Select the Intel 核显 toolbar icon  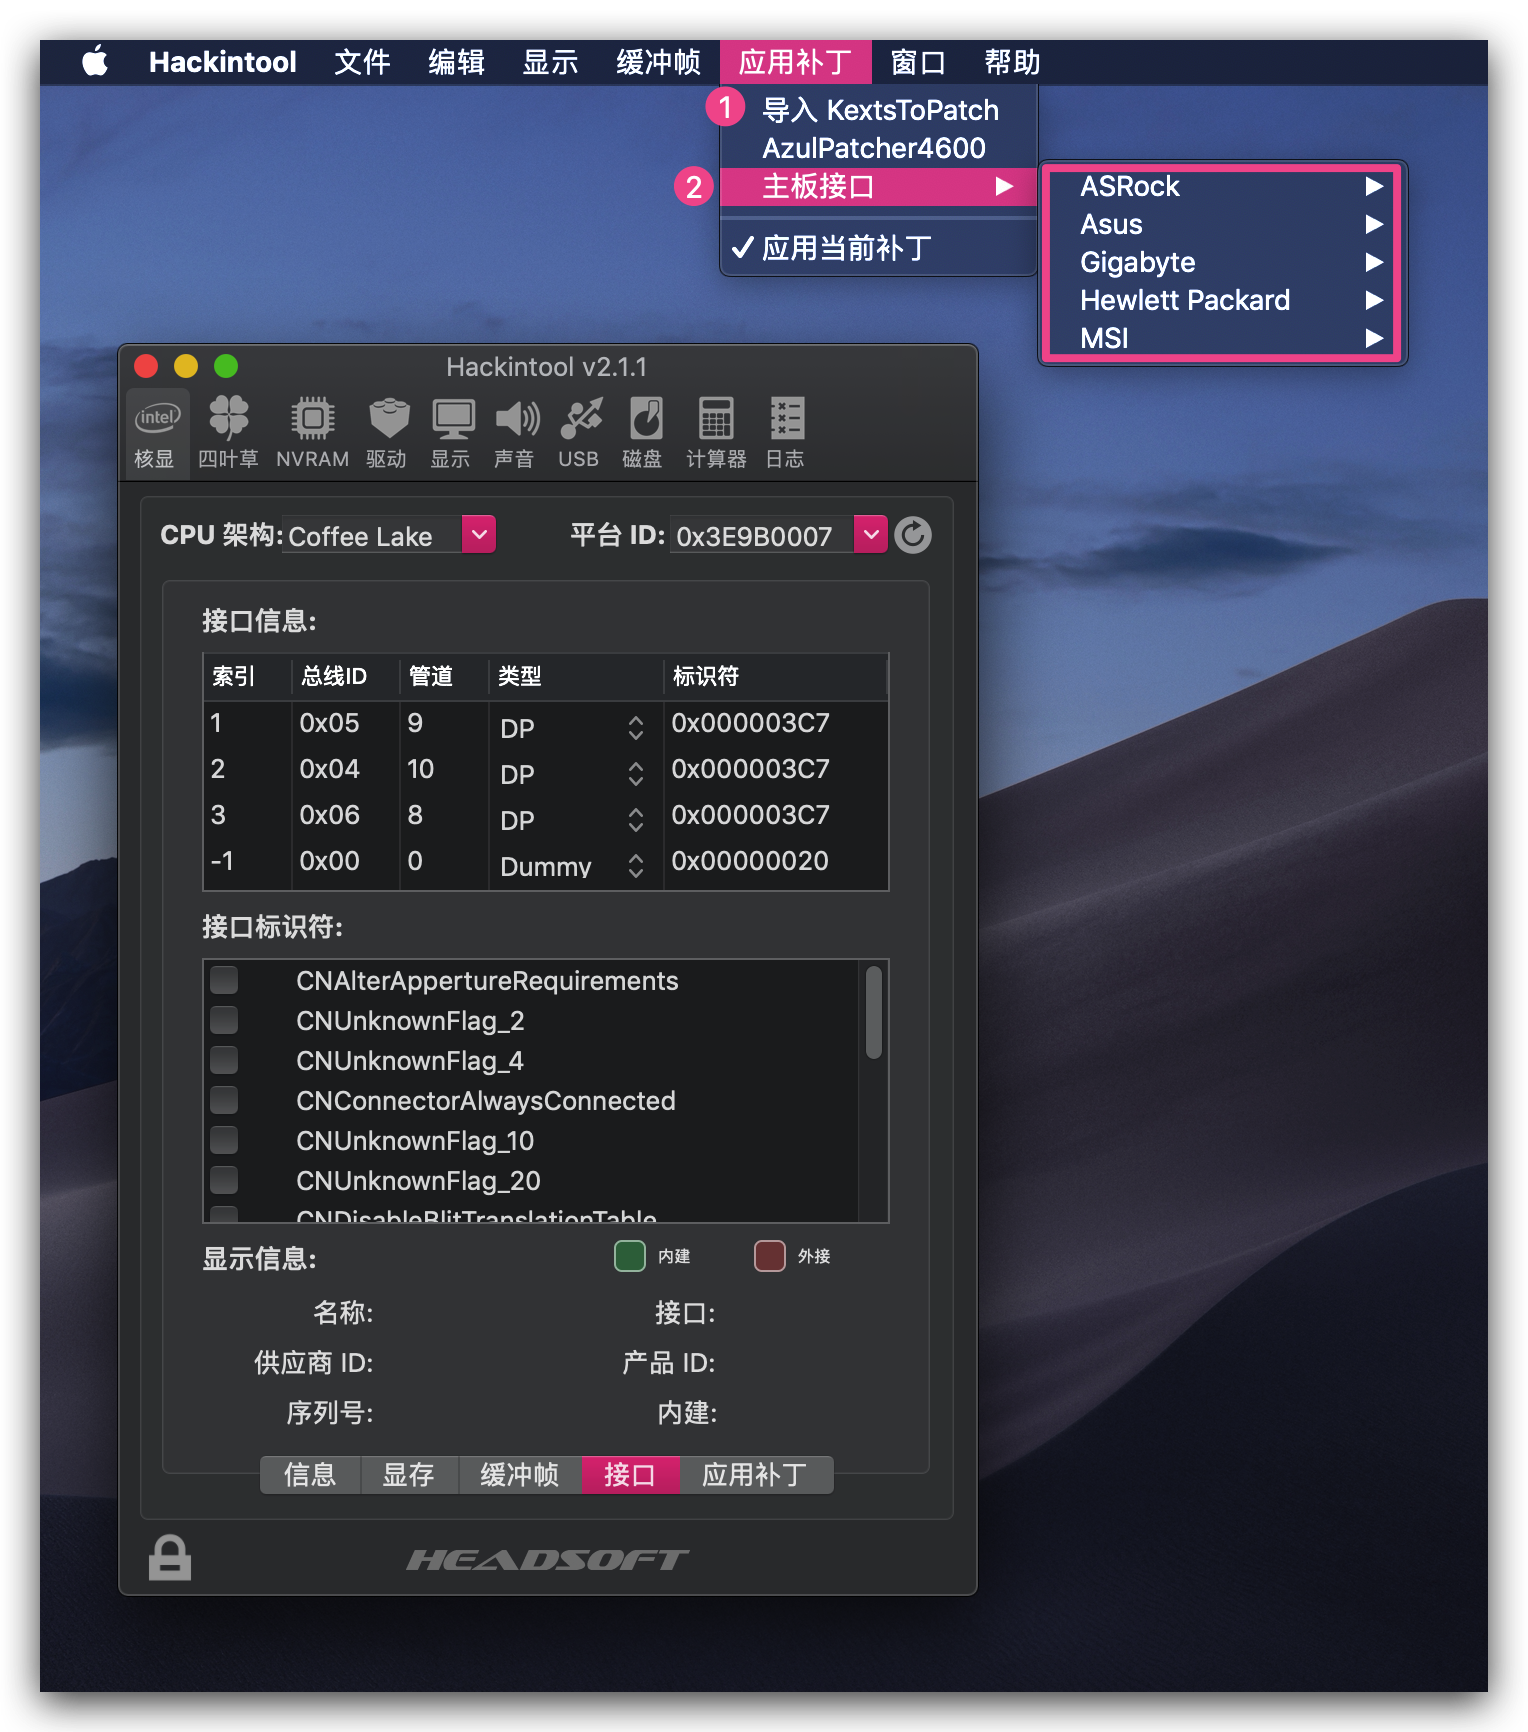tap(156, 432)
